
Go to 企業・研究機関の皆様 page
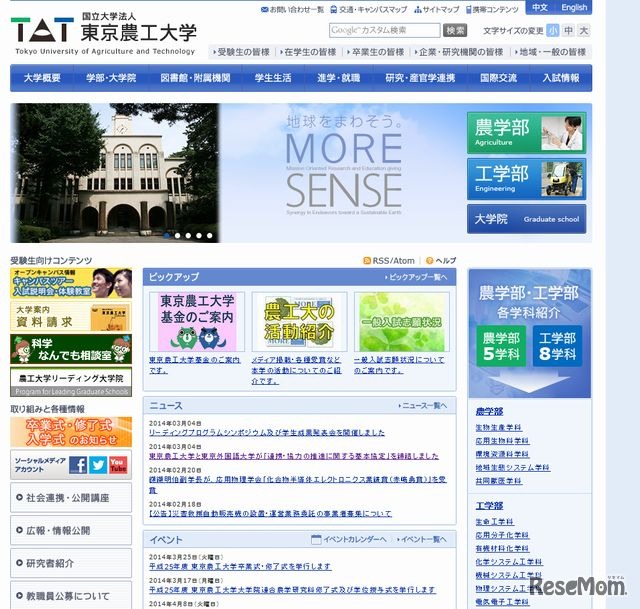click(x=459, y=52)
